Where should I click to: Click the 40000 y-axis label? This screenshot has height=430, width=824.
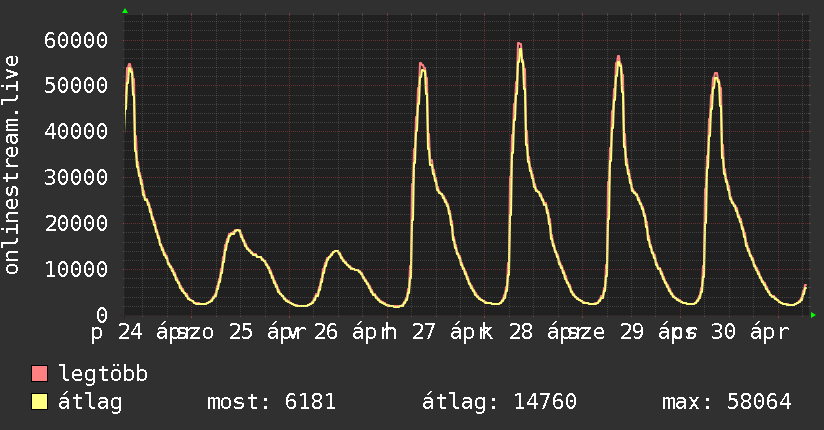(76, 131)
